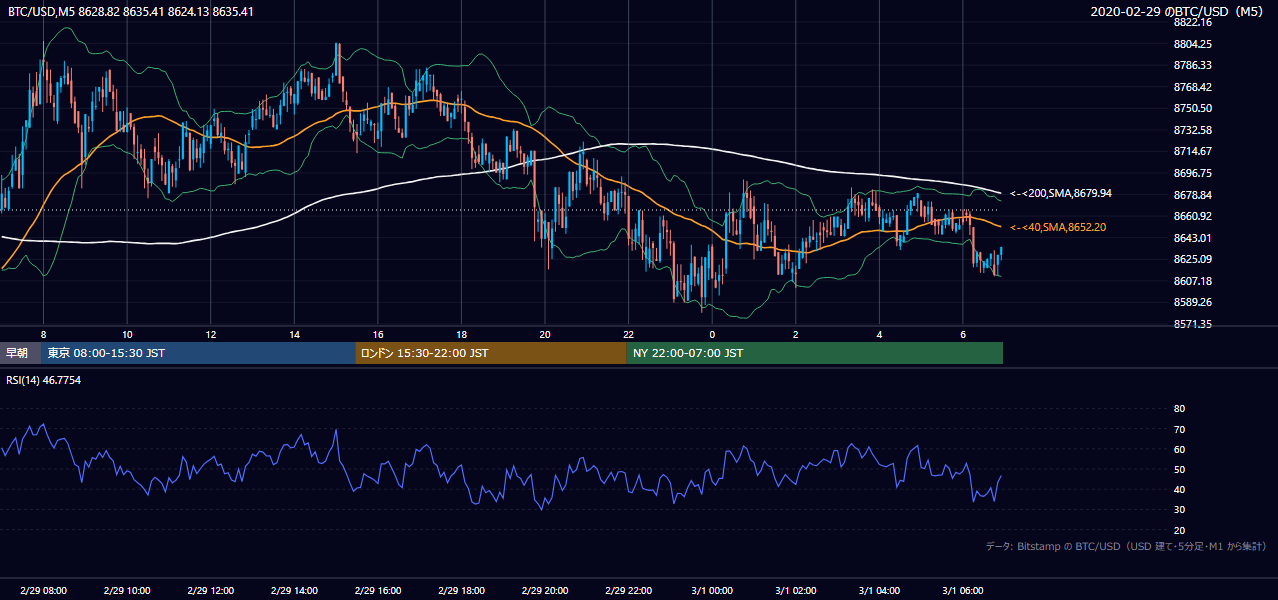Click hour tick 12 under price chart
The image size is (1278, 600).
(x=210, y=334)
